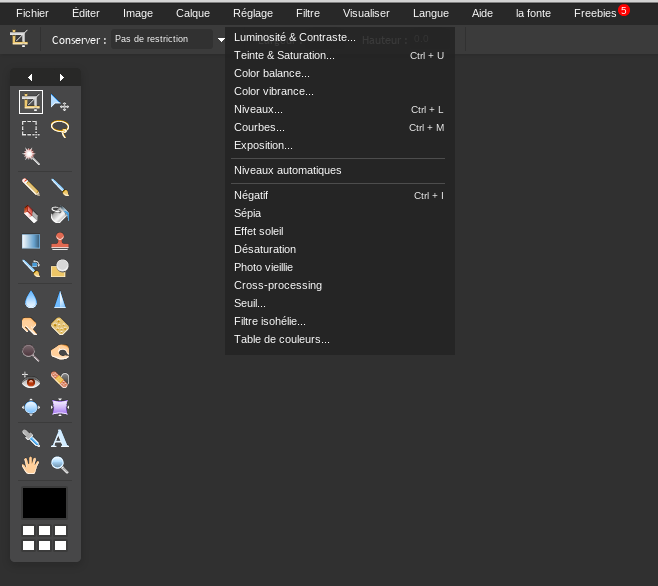Viewport: 658px width, 586px height.
Task: Open the Calque menu
Action: (193, 13)
